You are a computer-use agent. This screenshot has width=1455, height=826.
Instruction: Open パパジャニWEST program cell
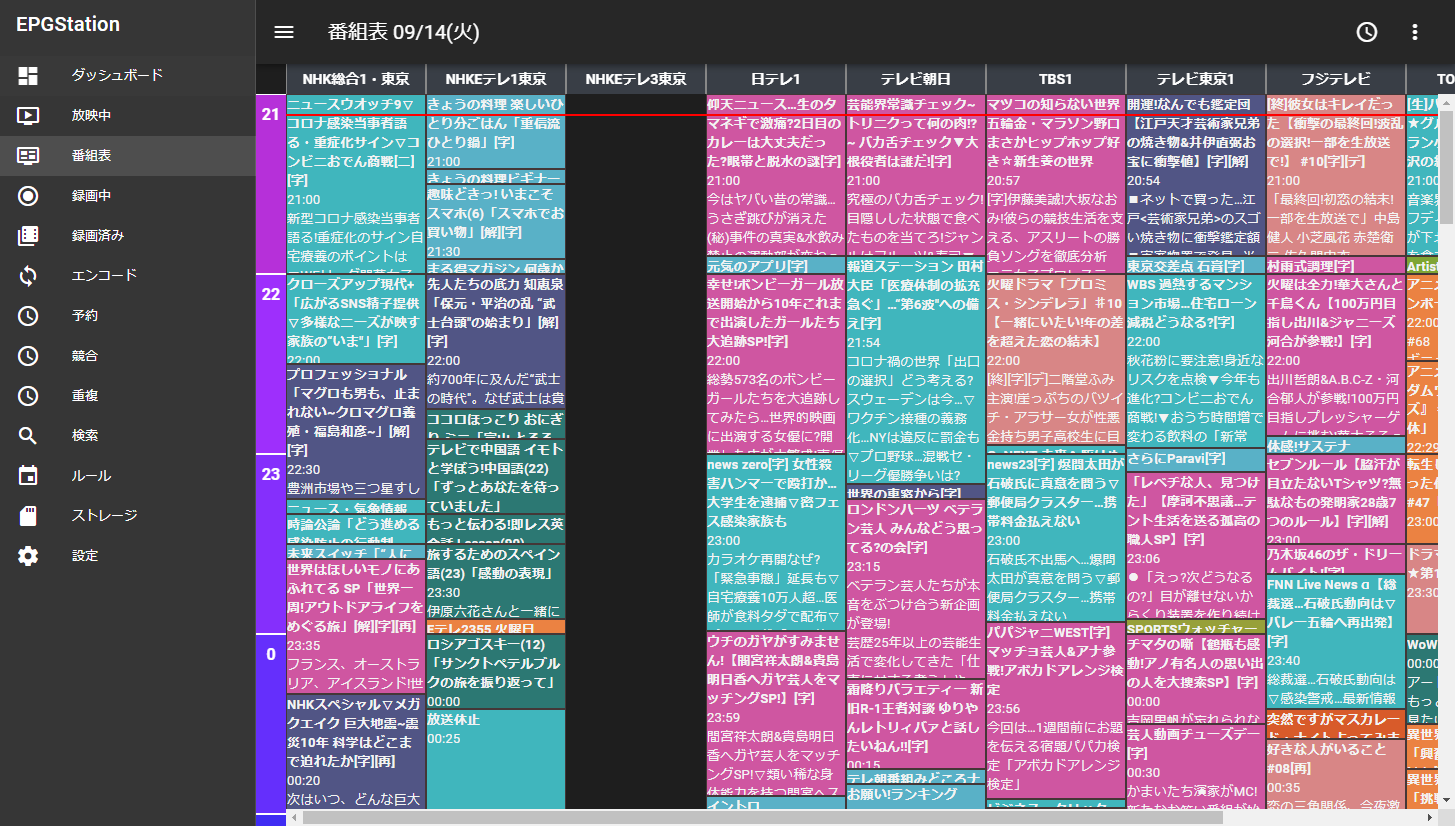point(1056,711)
